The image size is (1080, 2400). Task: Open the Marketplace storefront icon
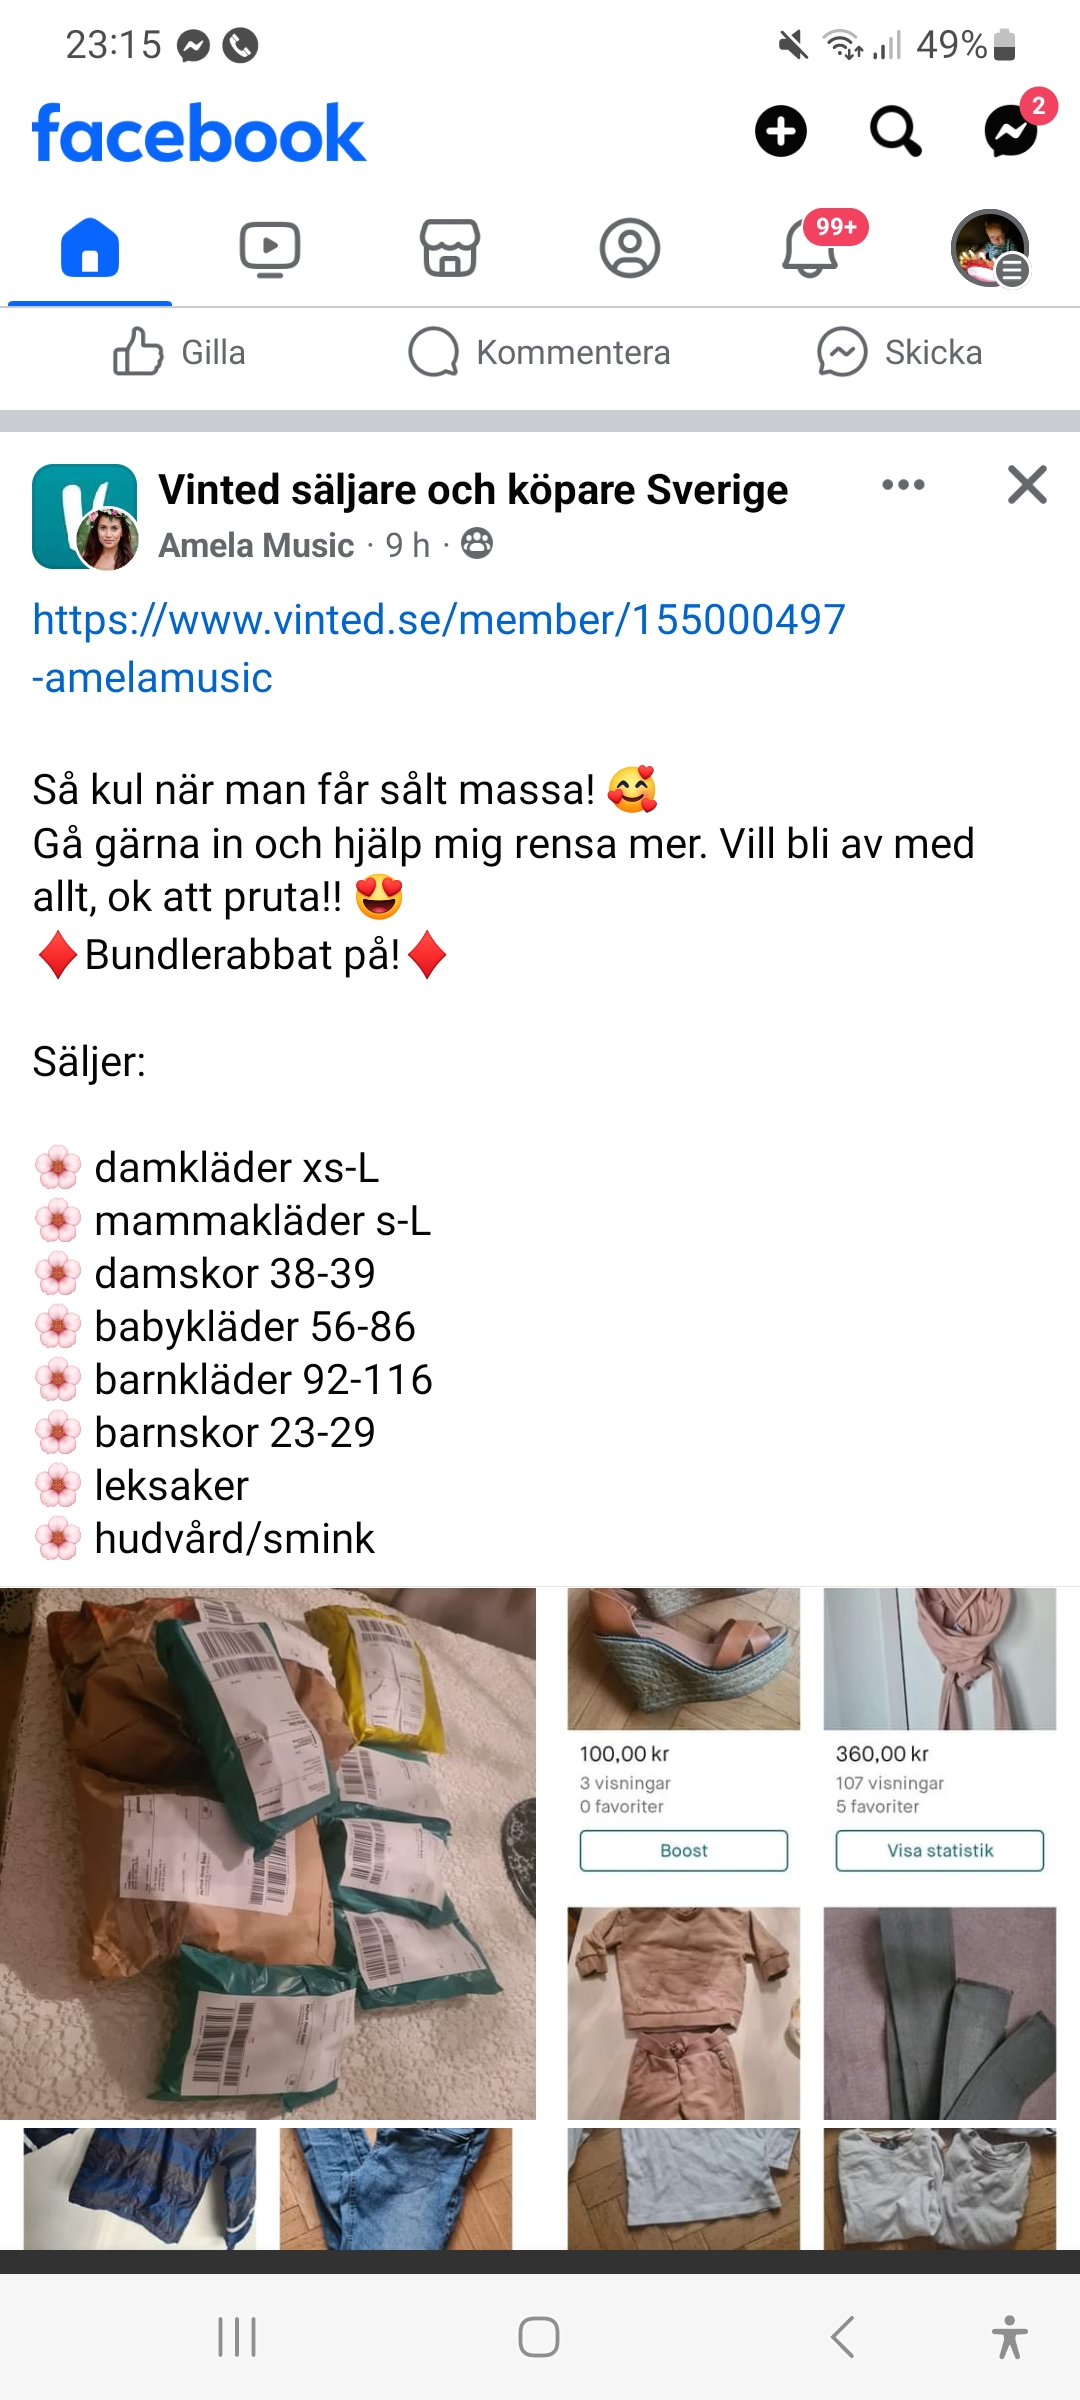[450, 248]
